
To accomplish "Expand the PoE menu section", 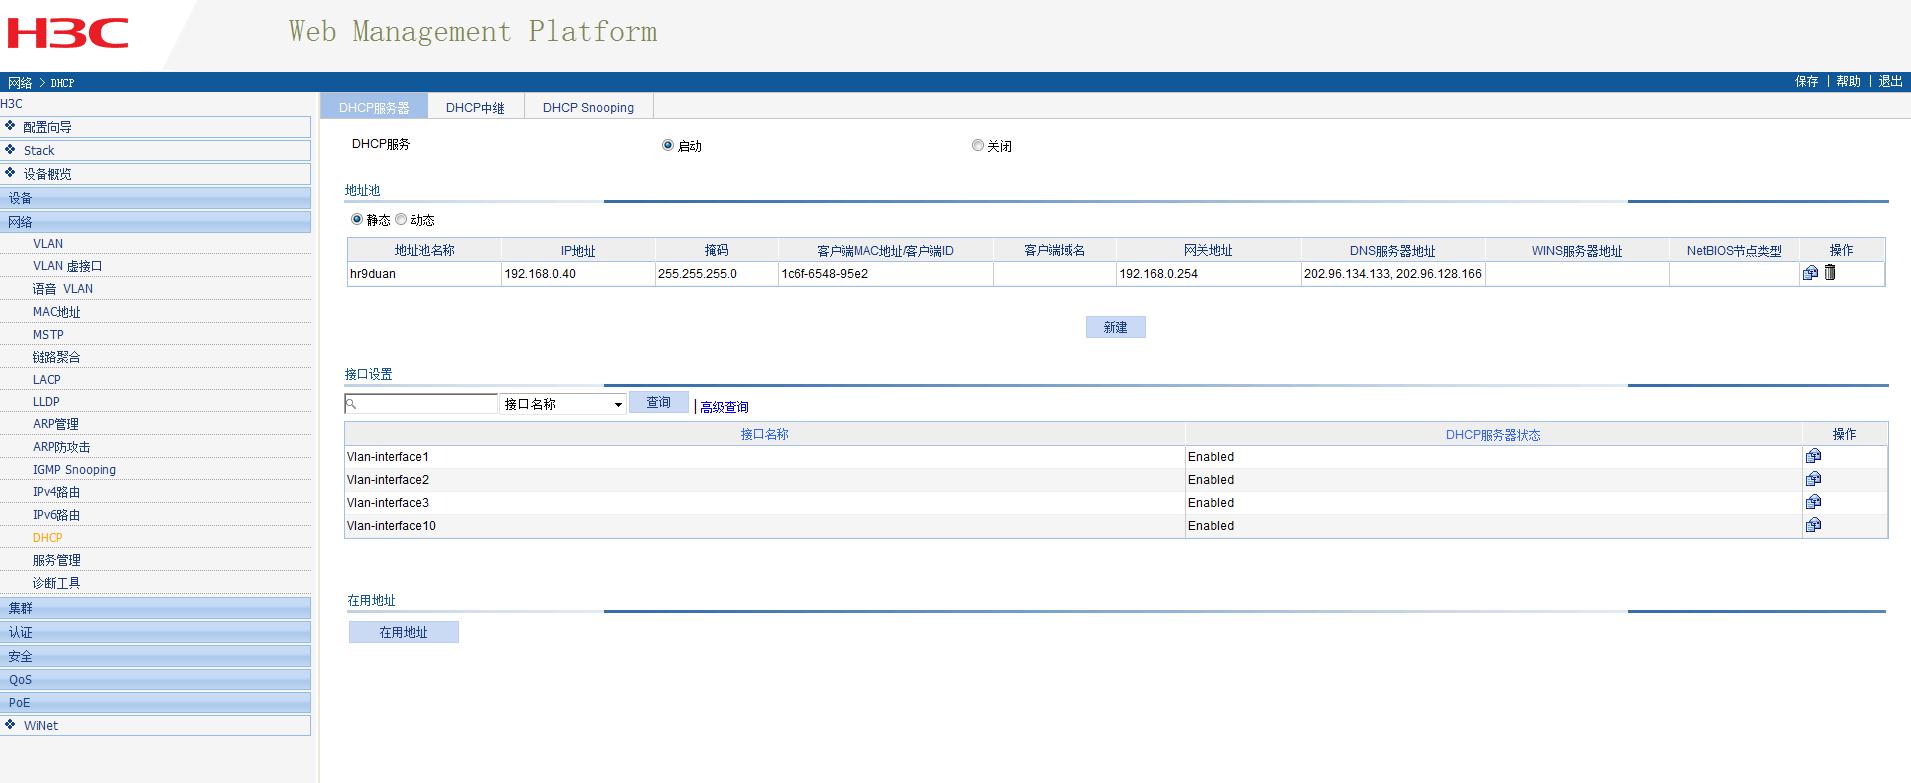I will pyautogui.click(x=156, y=702).
